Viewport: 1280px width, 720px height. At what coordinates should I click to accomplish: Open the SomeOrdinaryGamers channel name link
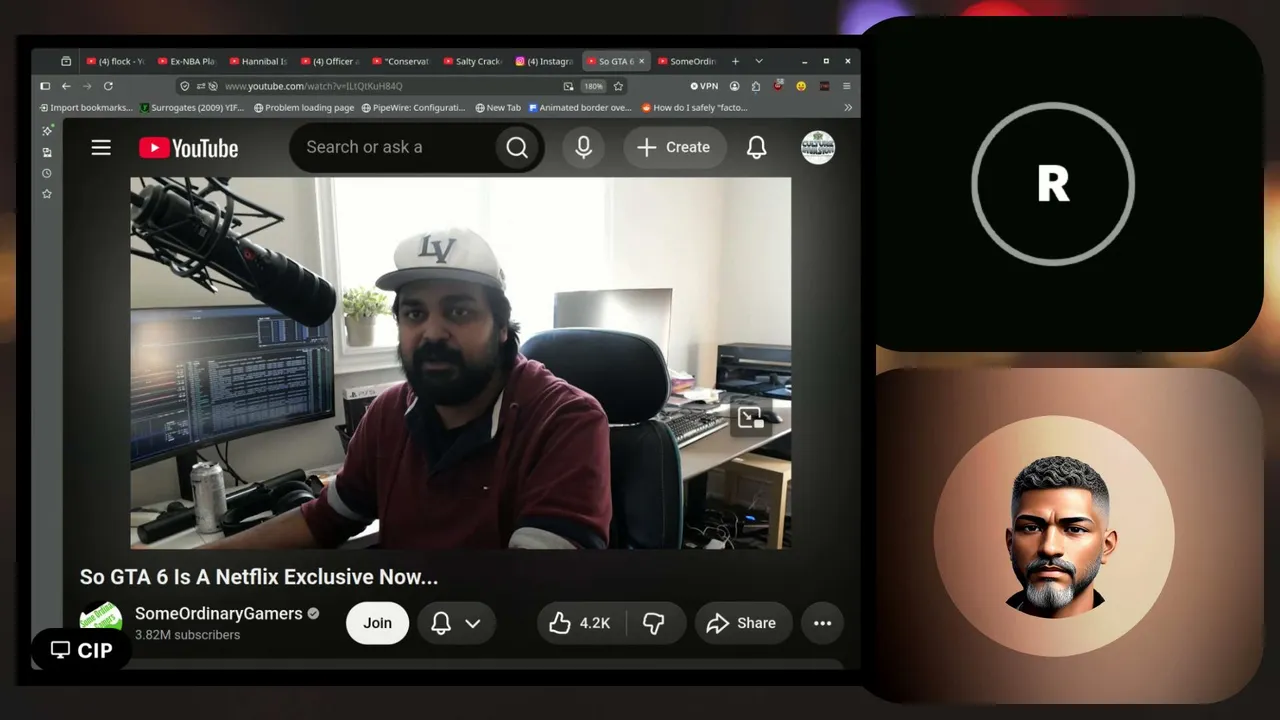[219, 613]
